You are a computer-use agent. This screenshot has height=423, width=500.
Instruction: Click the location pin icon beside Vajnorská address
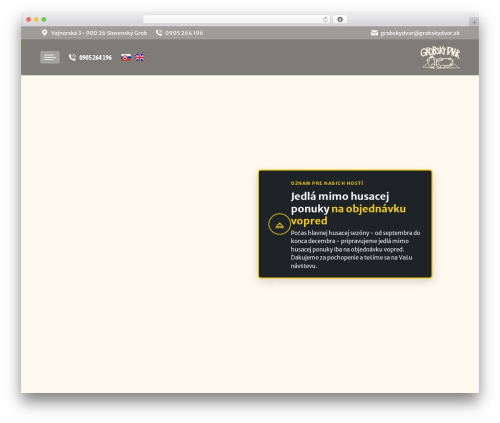(44, 33)
